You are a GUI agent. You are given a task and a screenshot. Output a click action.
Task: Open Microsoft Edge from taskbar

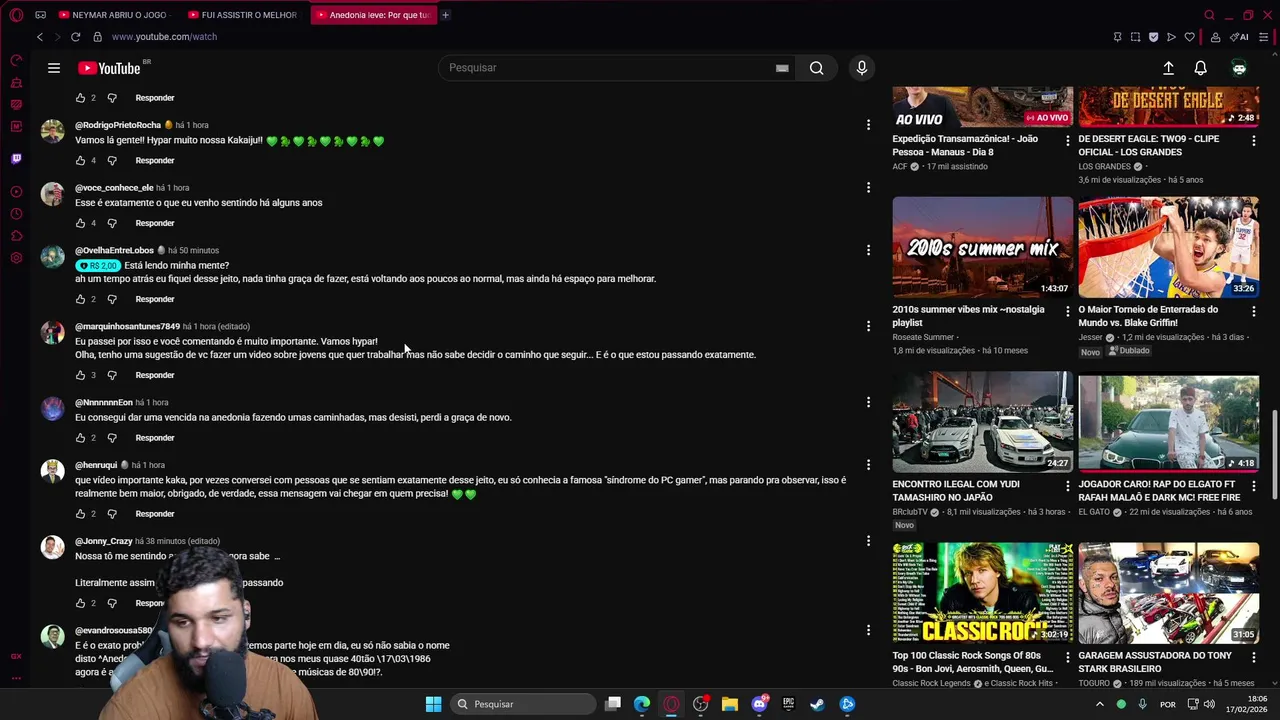(x=642, y=704)
